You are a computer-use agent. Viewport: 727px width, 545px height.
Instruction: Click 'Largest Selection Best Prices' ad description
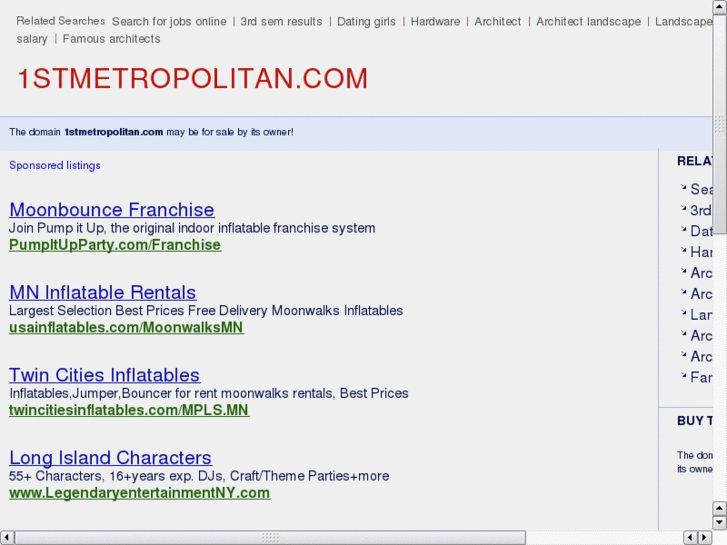(x=206, y=310)
